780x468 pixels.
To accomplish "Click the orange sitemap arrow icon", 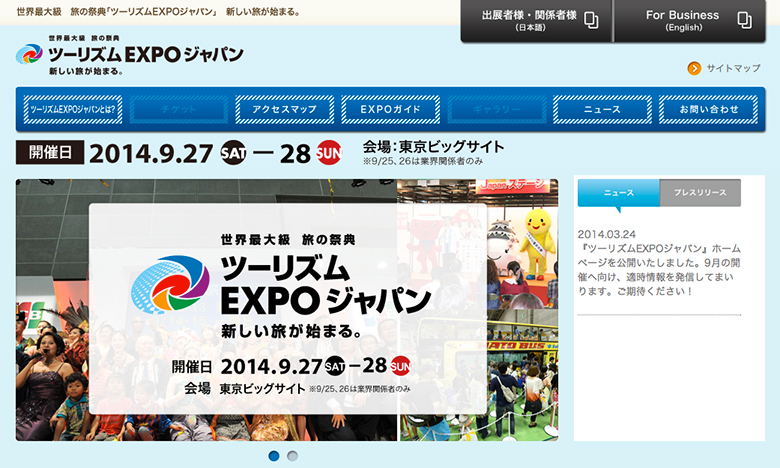I will [694, 69].
